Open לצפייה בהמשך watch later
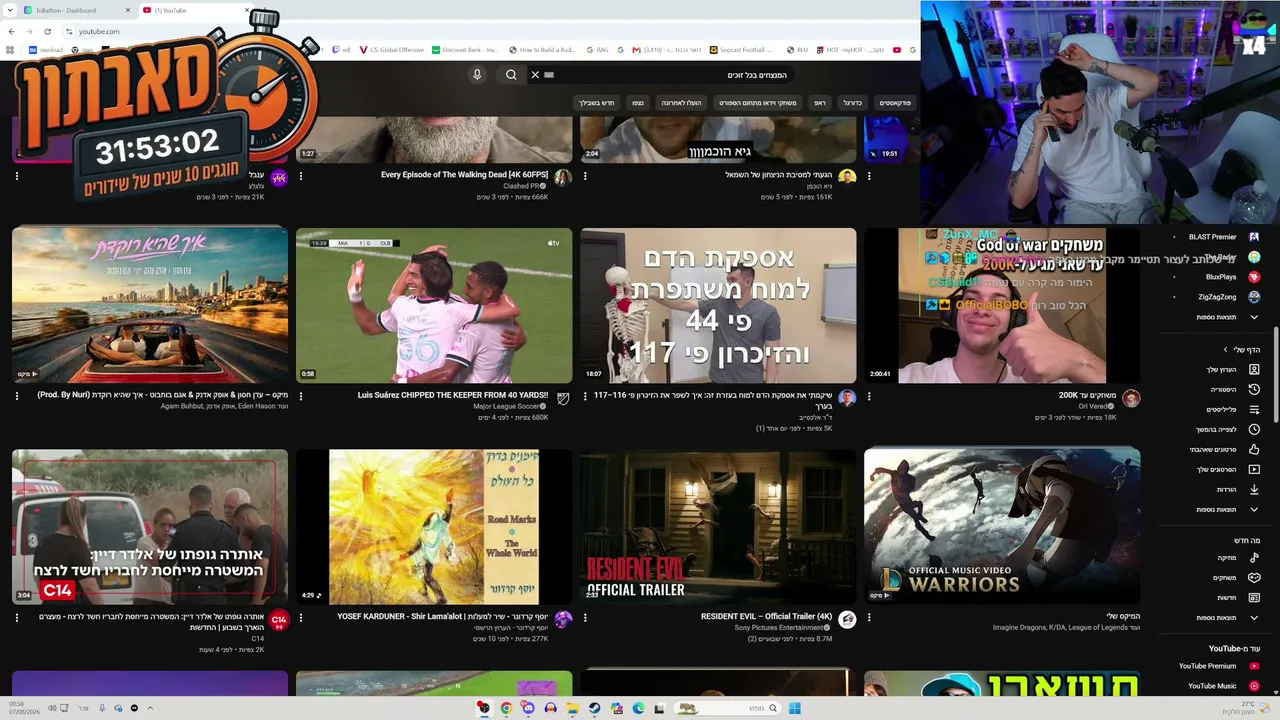The image size is (1280, 720). pyautogui.click(x=1228, y=430)
